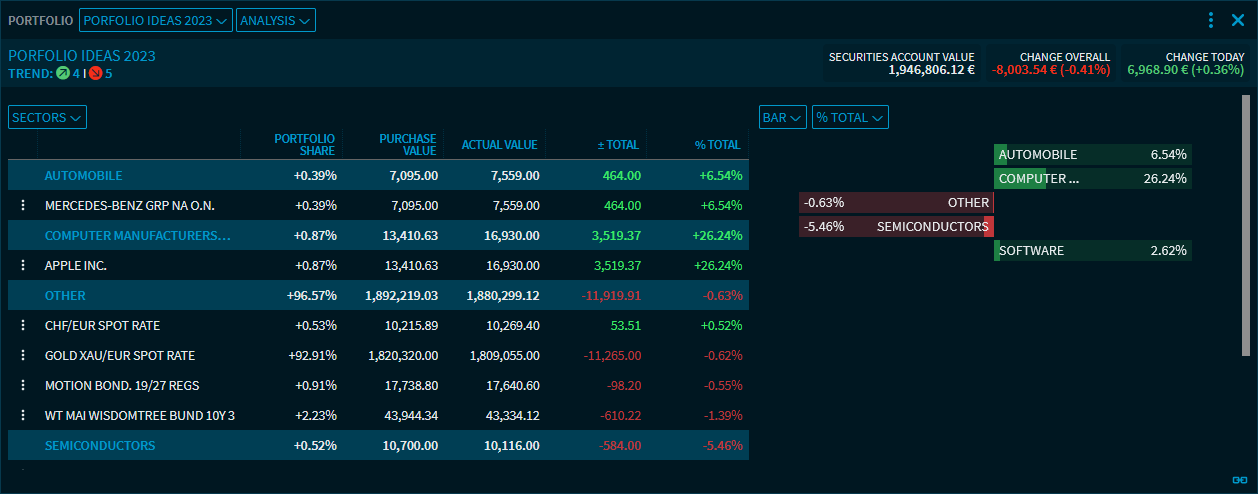Sort by Actual Value column header
Image resolution: width=1258 pixels, height=494 pixels.
[x=499, y=144]
